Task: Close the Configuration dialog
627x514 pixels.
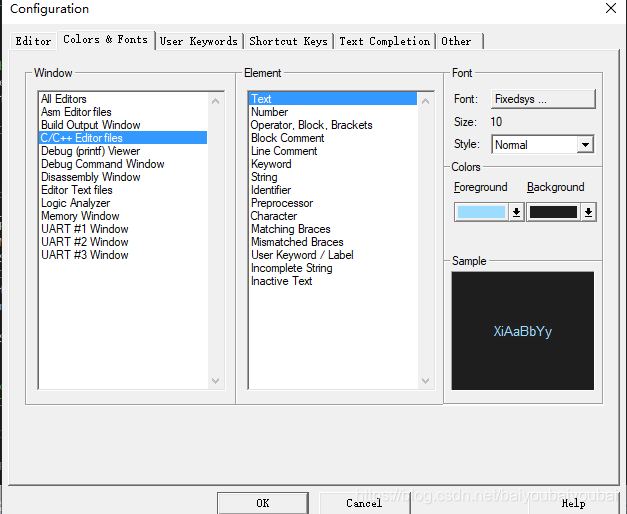Action: [611, 8]
